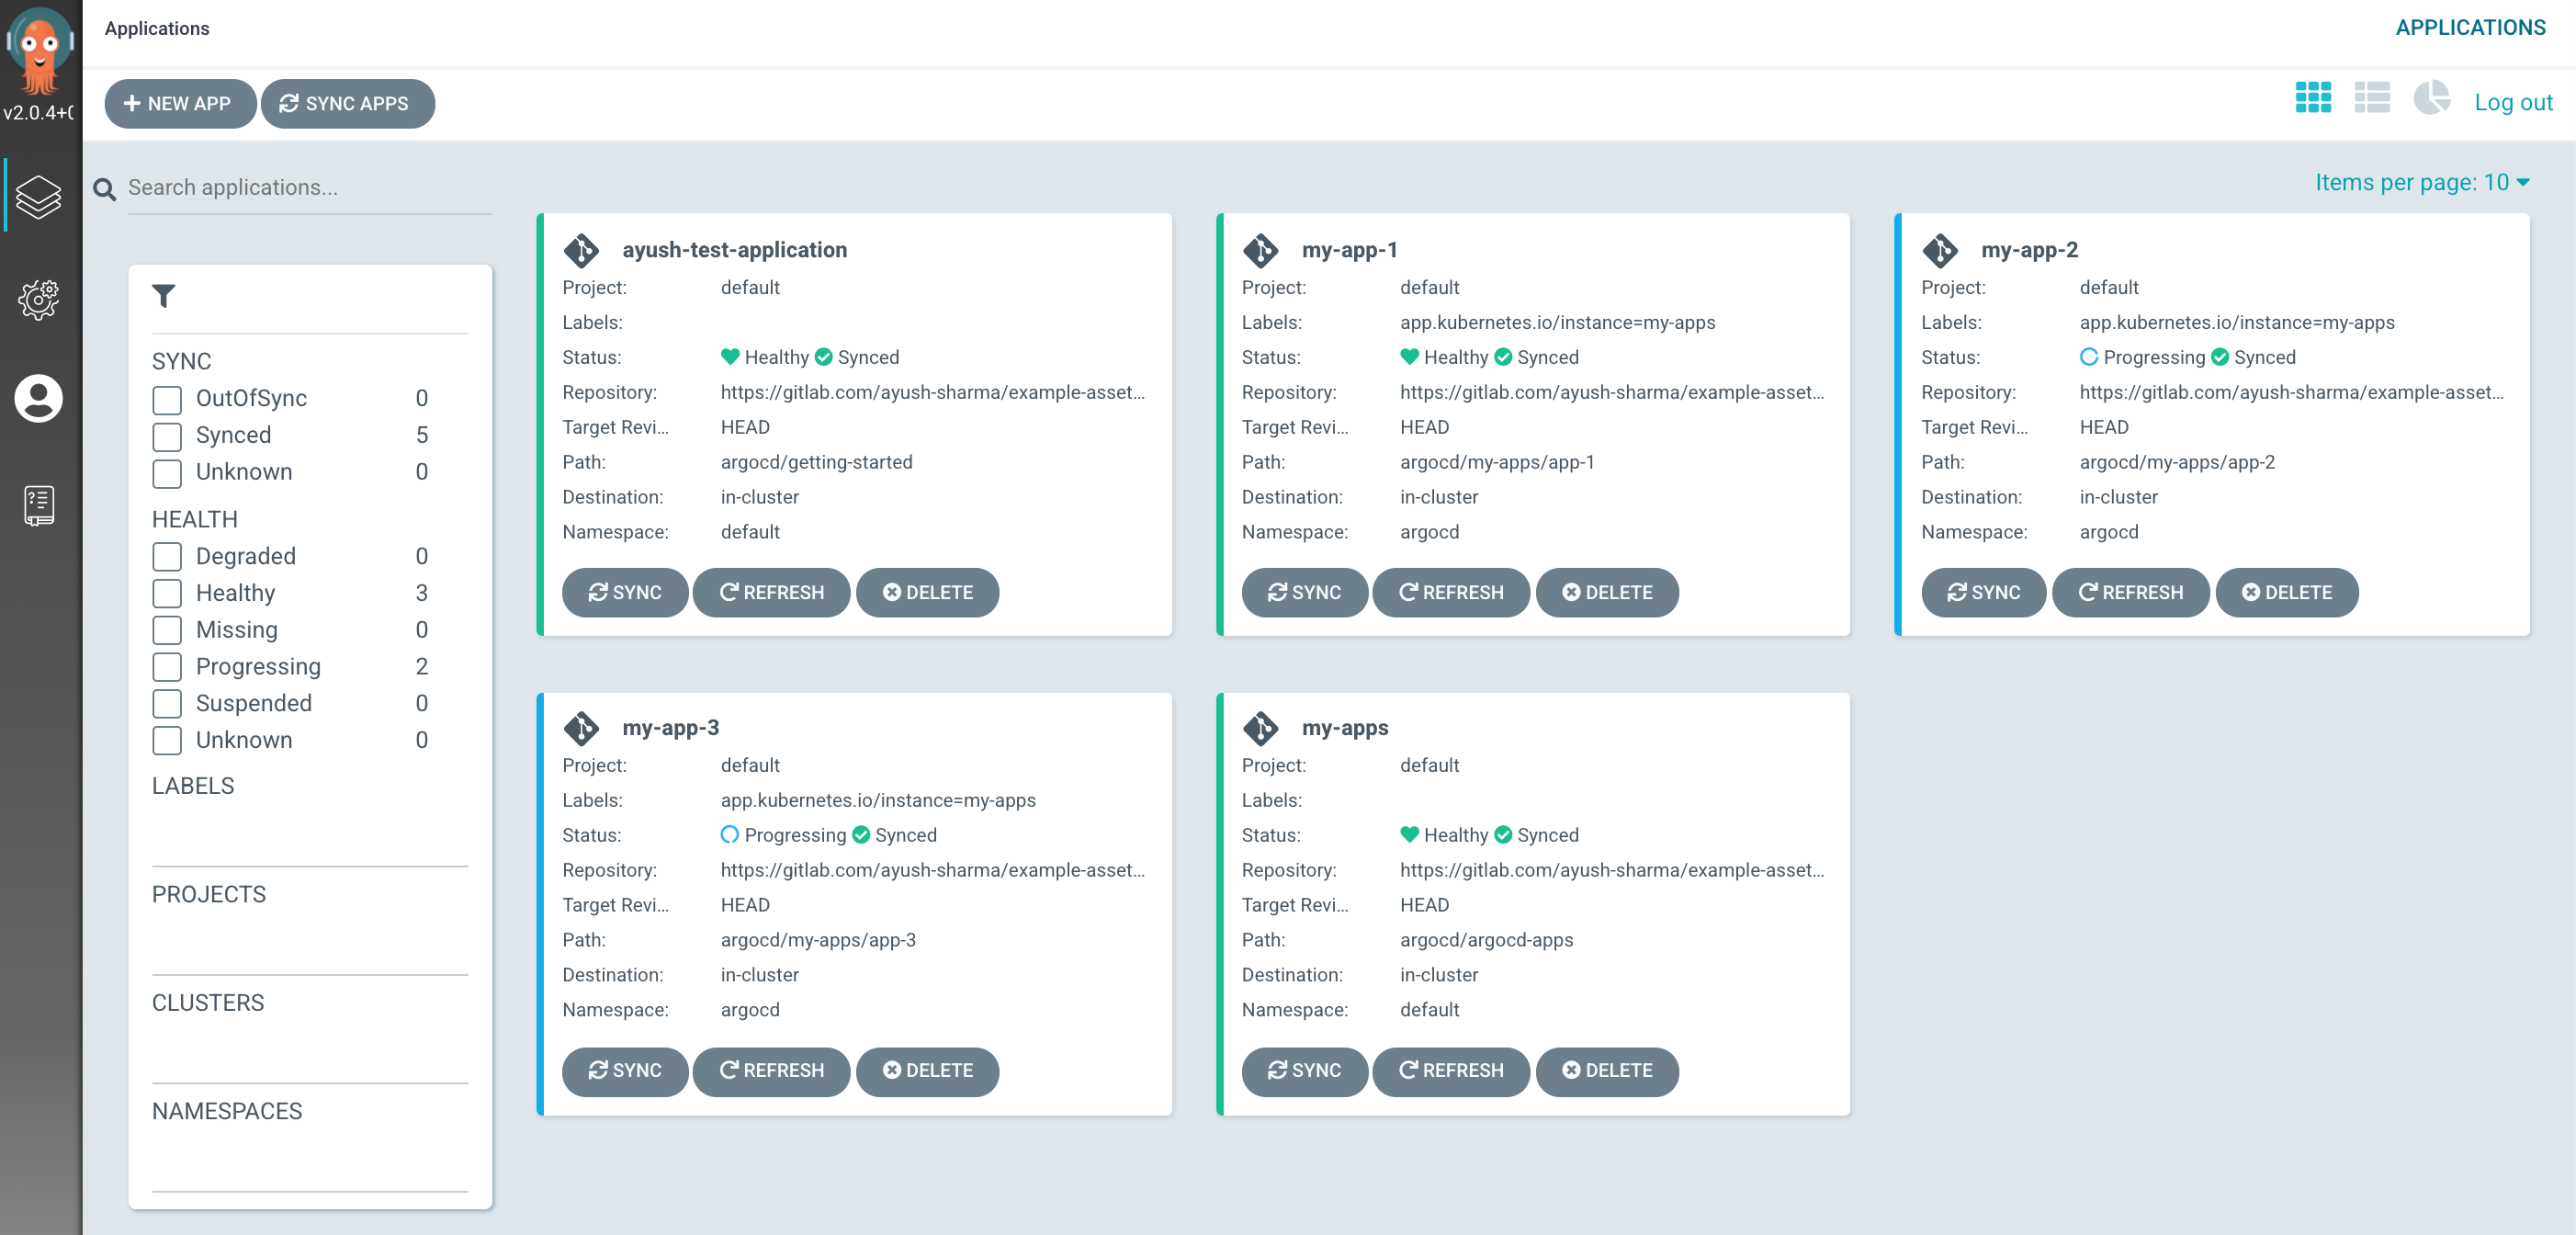
Task: Expand the CLUSTERS filter section
Action: click(x=208, y=1002)
